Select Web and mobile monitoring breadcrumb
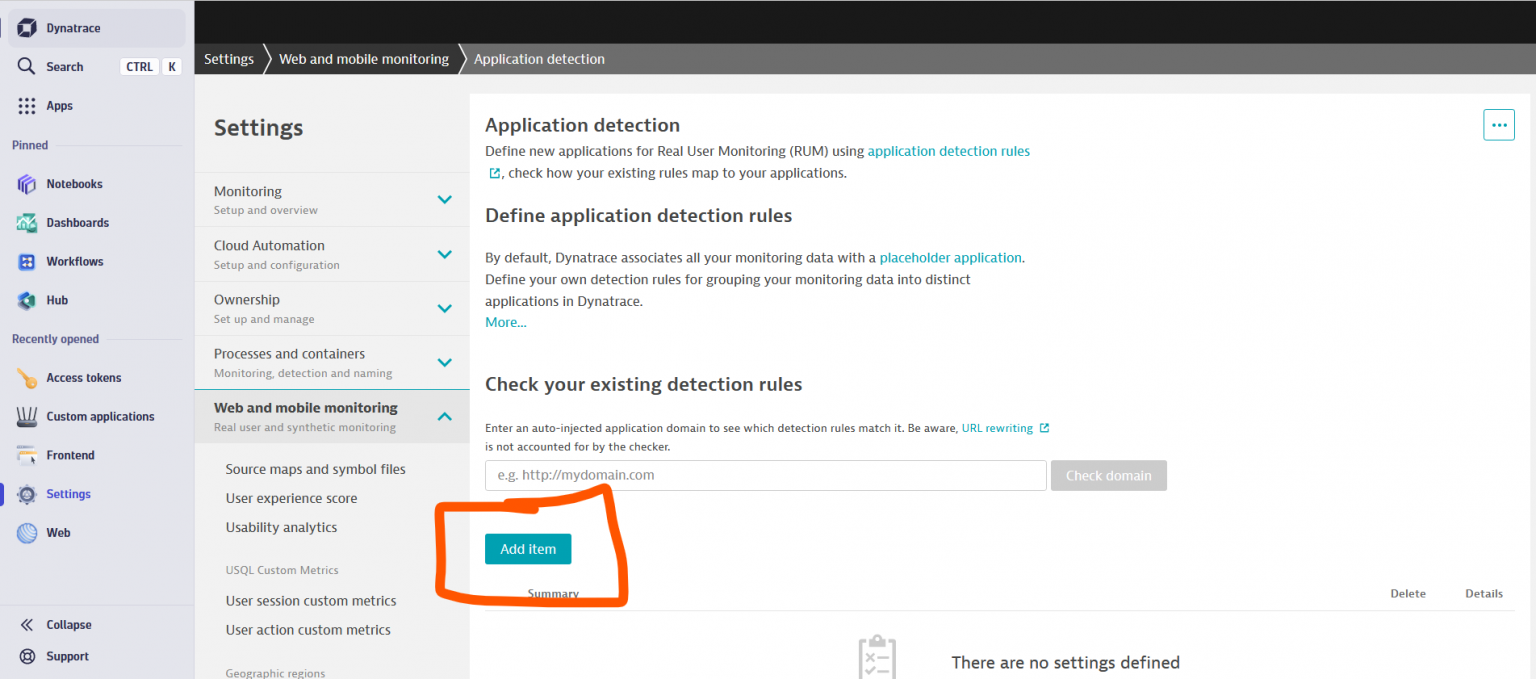The image size is (1536, 679). (x=363, y=59)
